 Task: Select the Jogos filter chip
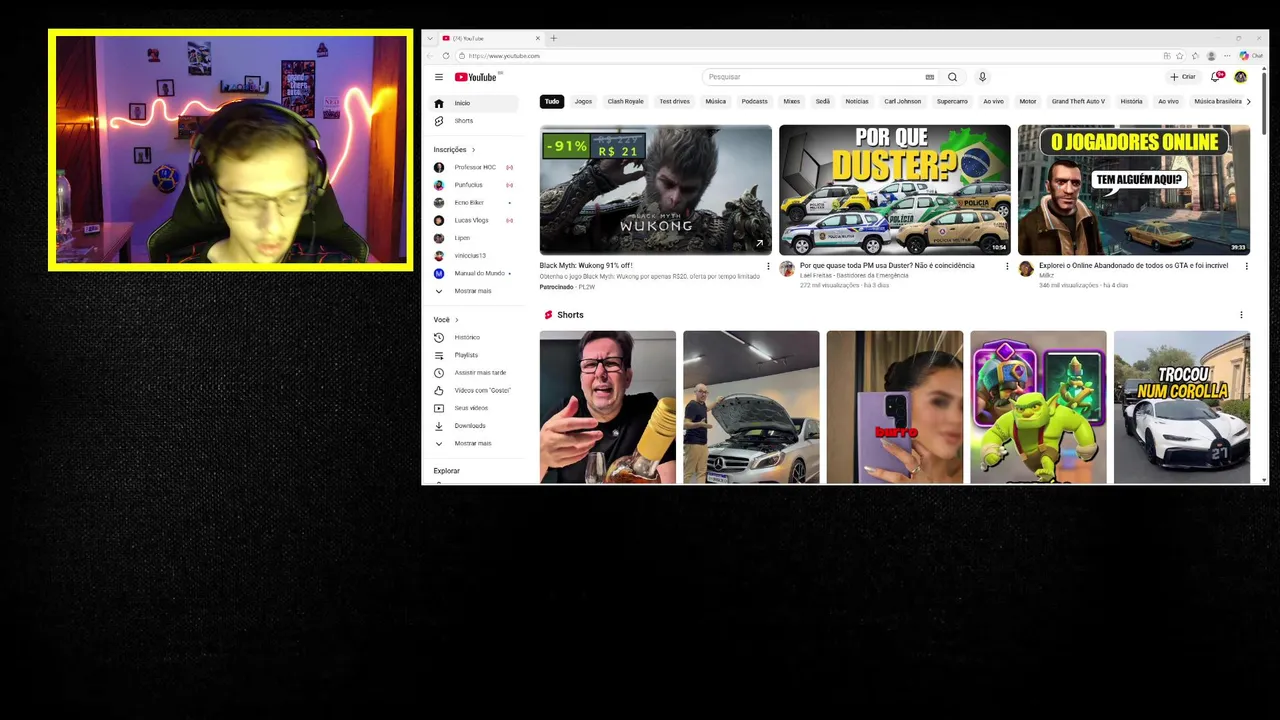[x=583, y=101]
